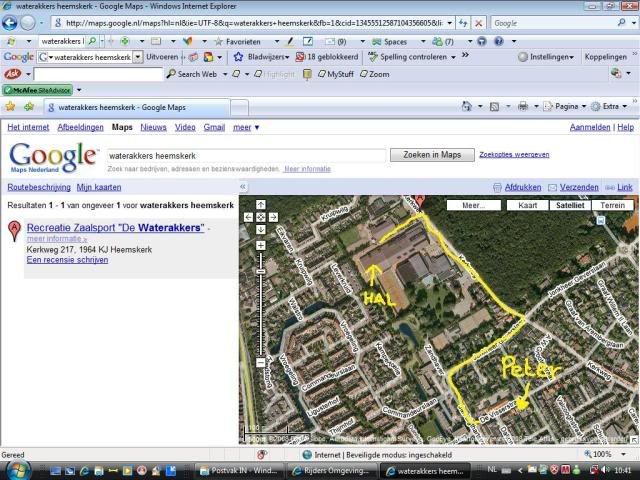The image size is (640, 480).
Task: Click the Zoeken in Maps button
Action: tap(432, 155)
